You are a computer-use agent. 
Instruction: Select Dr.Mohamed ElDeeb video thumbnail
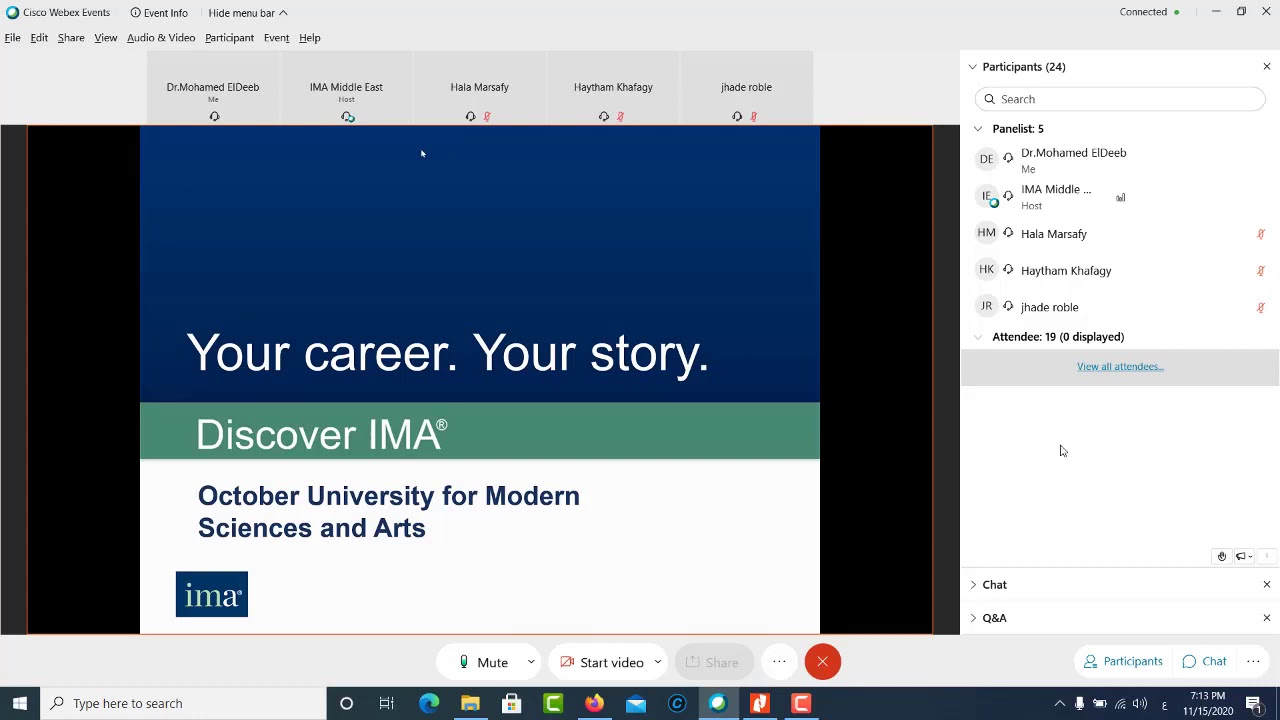coord(213,88)
